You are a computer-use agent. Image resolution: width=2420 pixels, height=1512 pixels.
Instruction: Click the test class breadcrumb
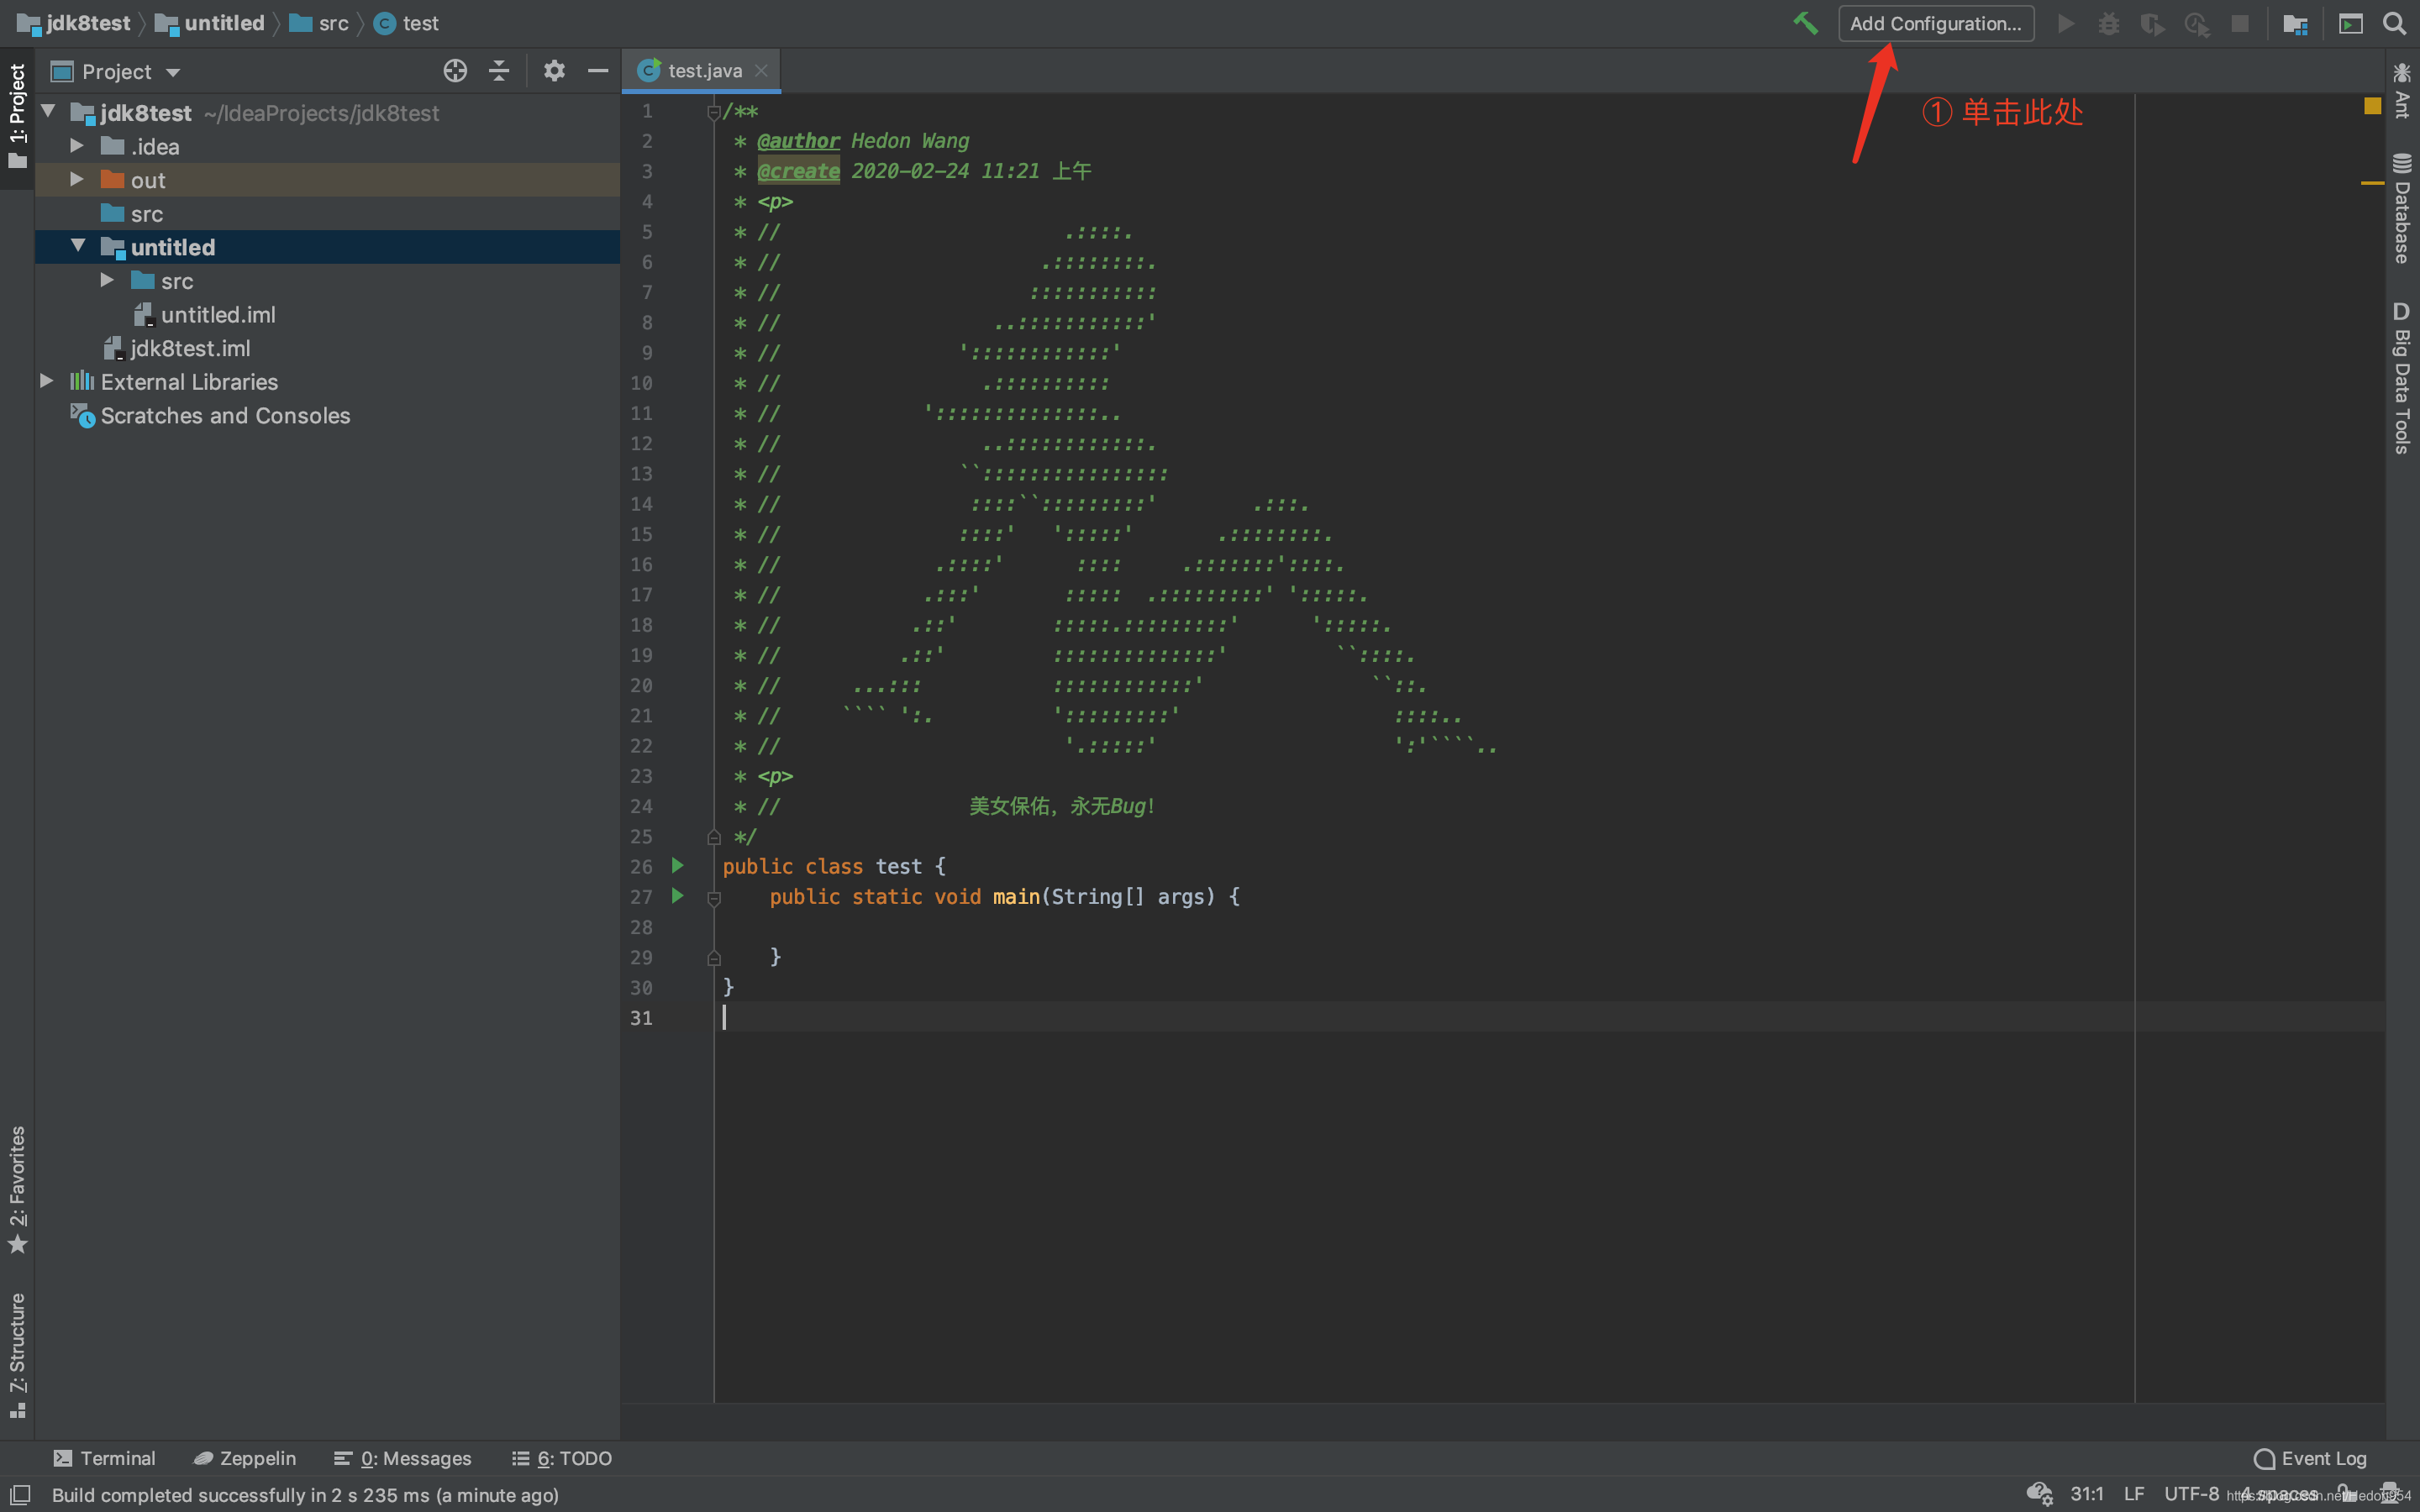tap(407, 23)
